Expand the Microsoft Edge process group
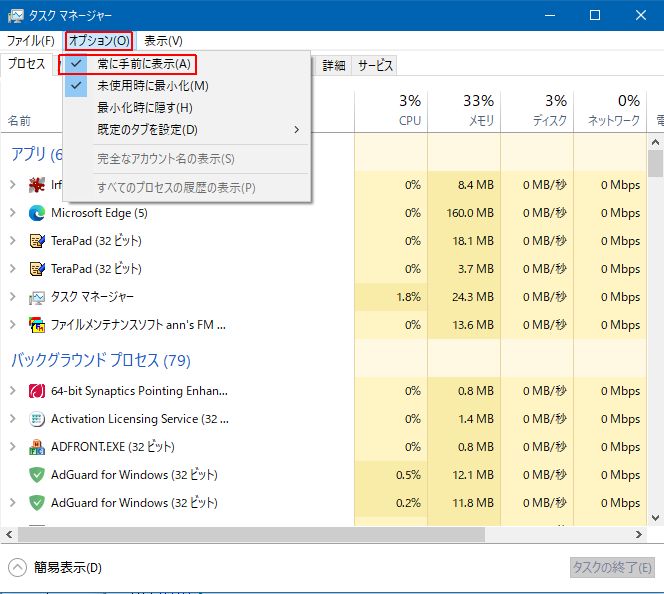Viewport: 664px width, 594px height. point(12,213)
